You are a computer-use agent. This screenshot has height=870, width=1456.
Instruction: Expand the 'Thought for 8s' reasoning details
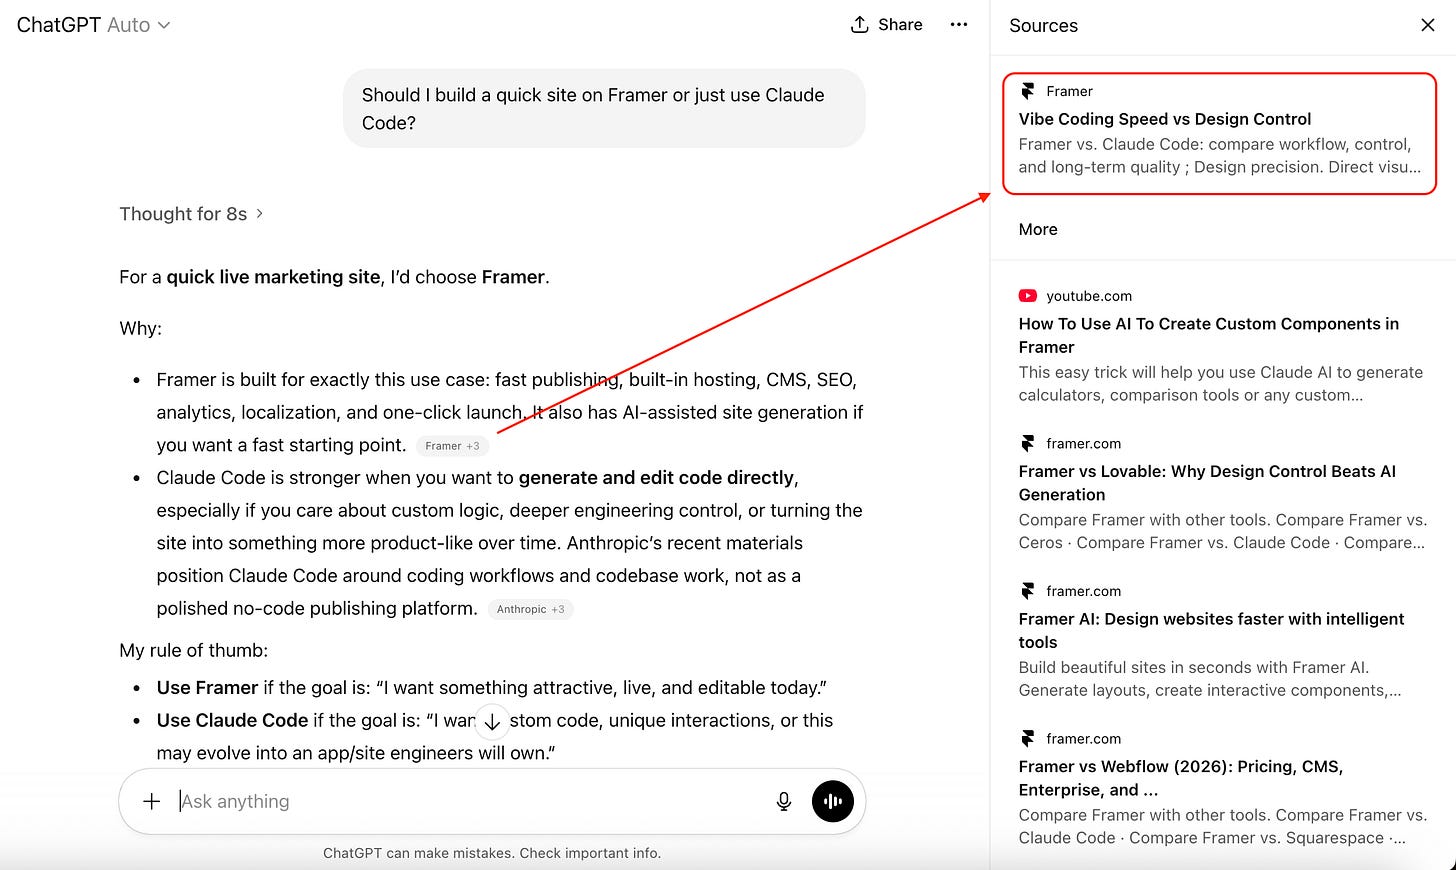(x=191, y=214)
